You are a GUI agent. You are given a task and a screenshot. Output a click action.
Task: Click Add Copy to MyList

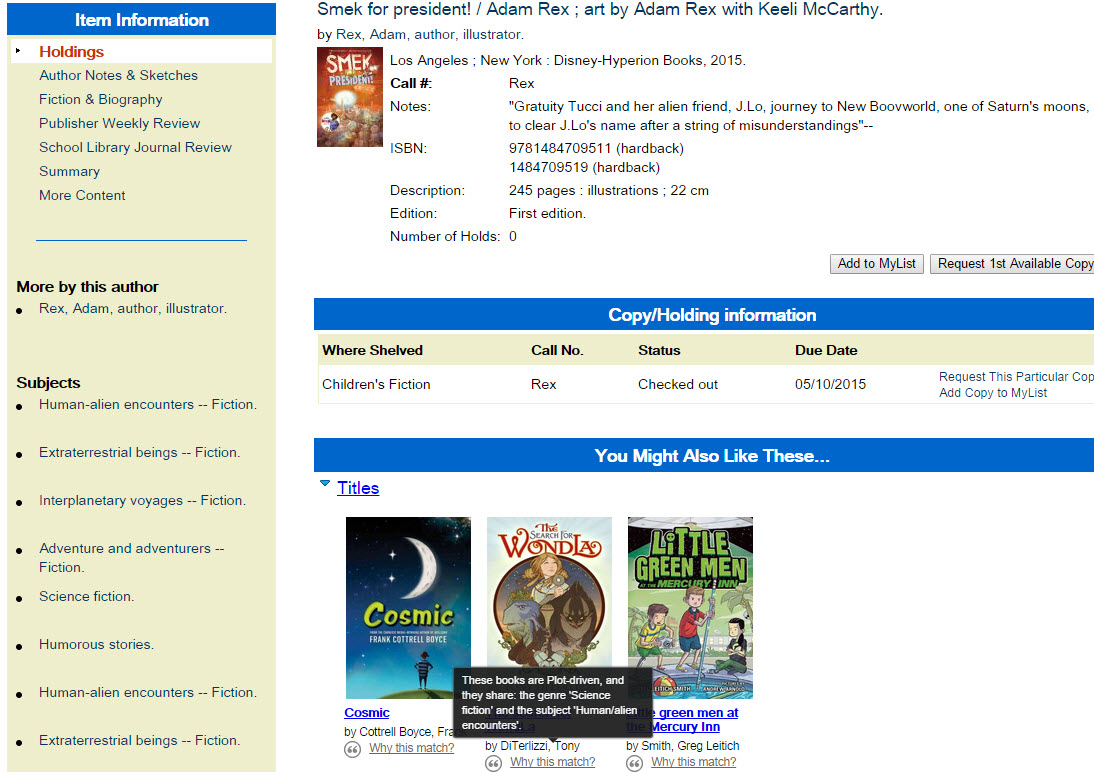coord(994,392)
